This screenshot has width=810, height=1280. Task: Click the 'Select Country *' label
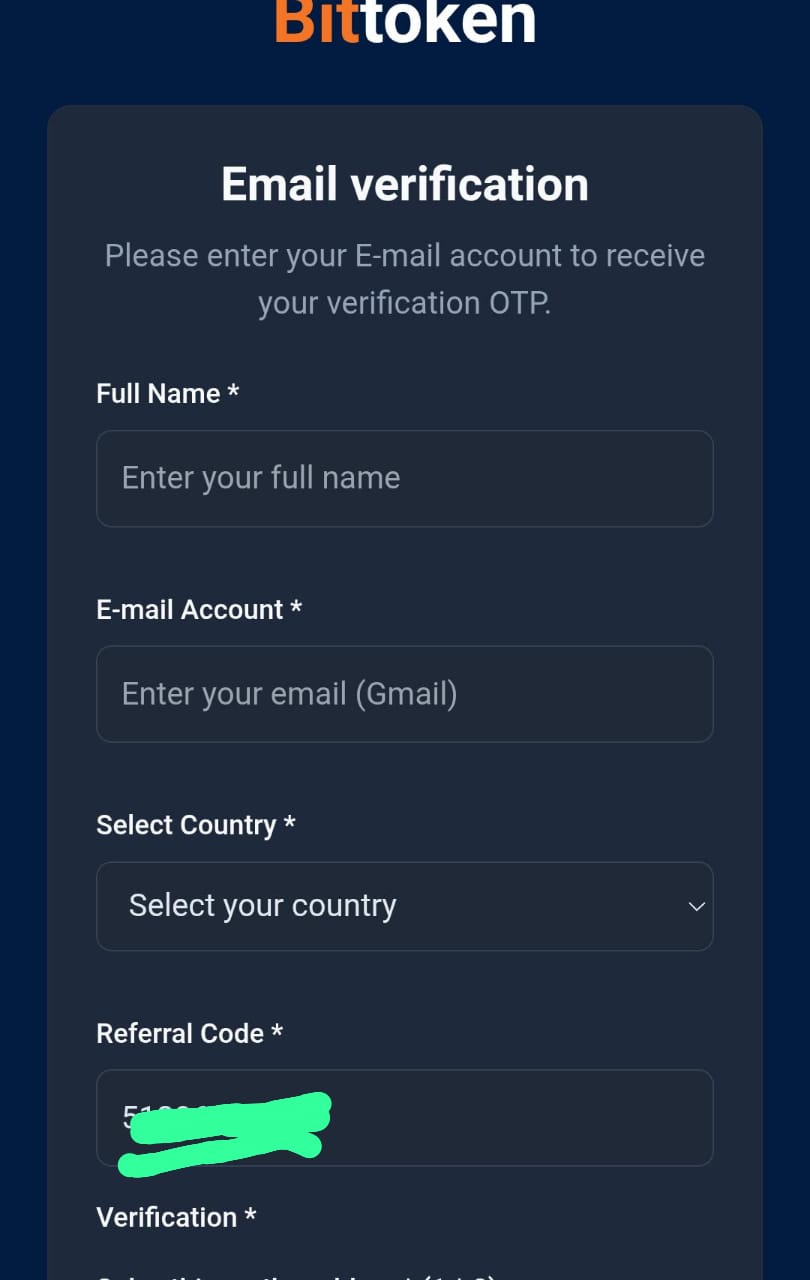(195, 824)
